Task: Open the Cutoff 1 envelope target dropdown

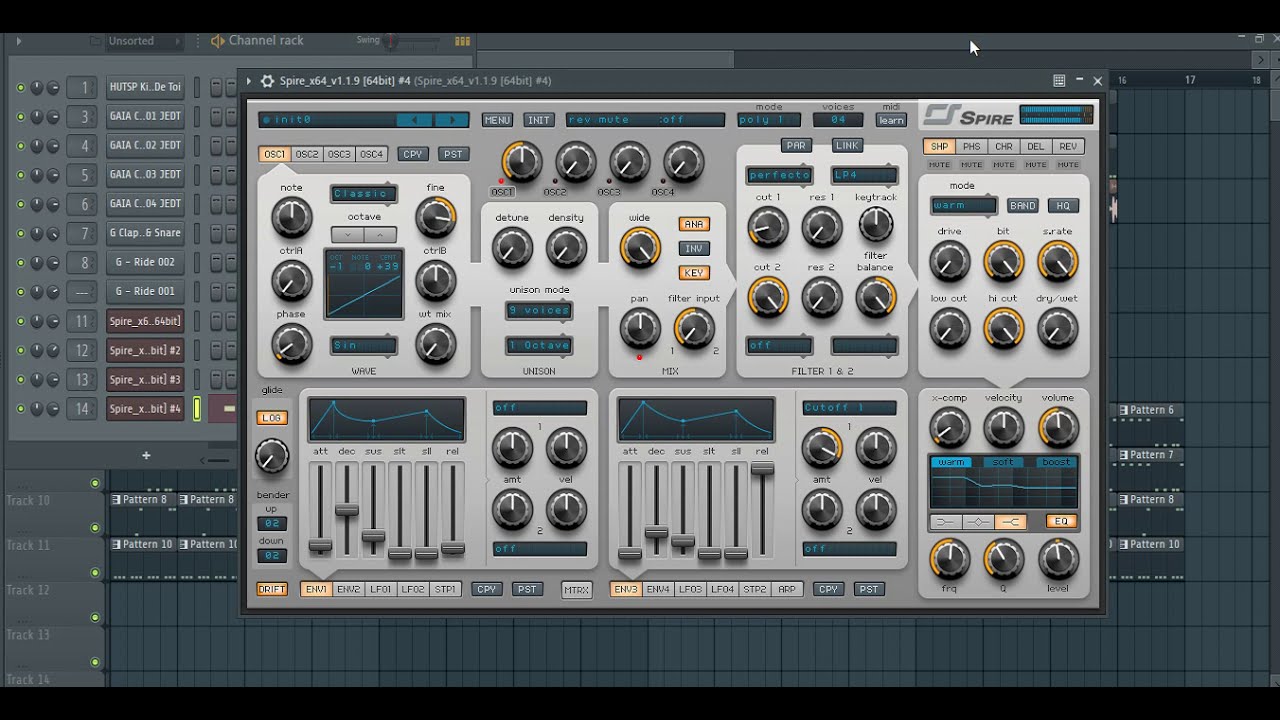Action: coord(849,408)
